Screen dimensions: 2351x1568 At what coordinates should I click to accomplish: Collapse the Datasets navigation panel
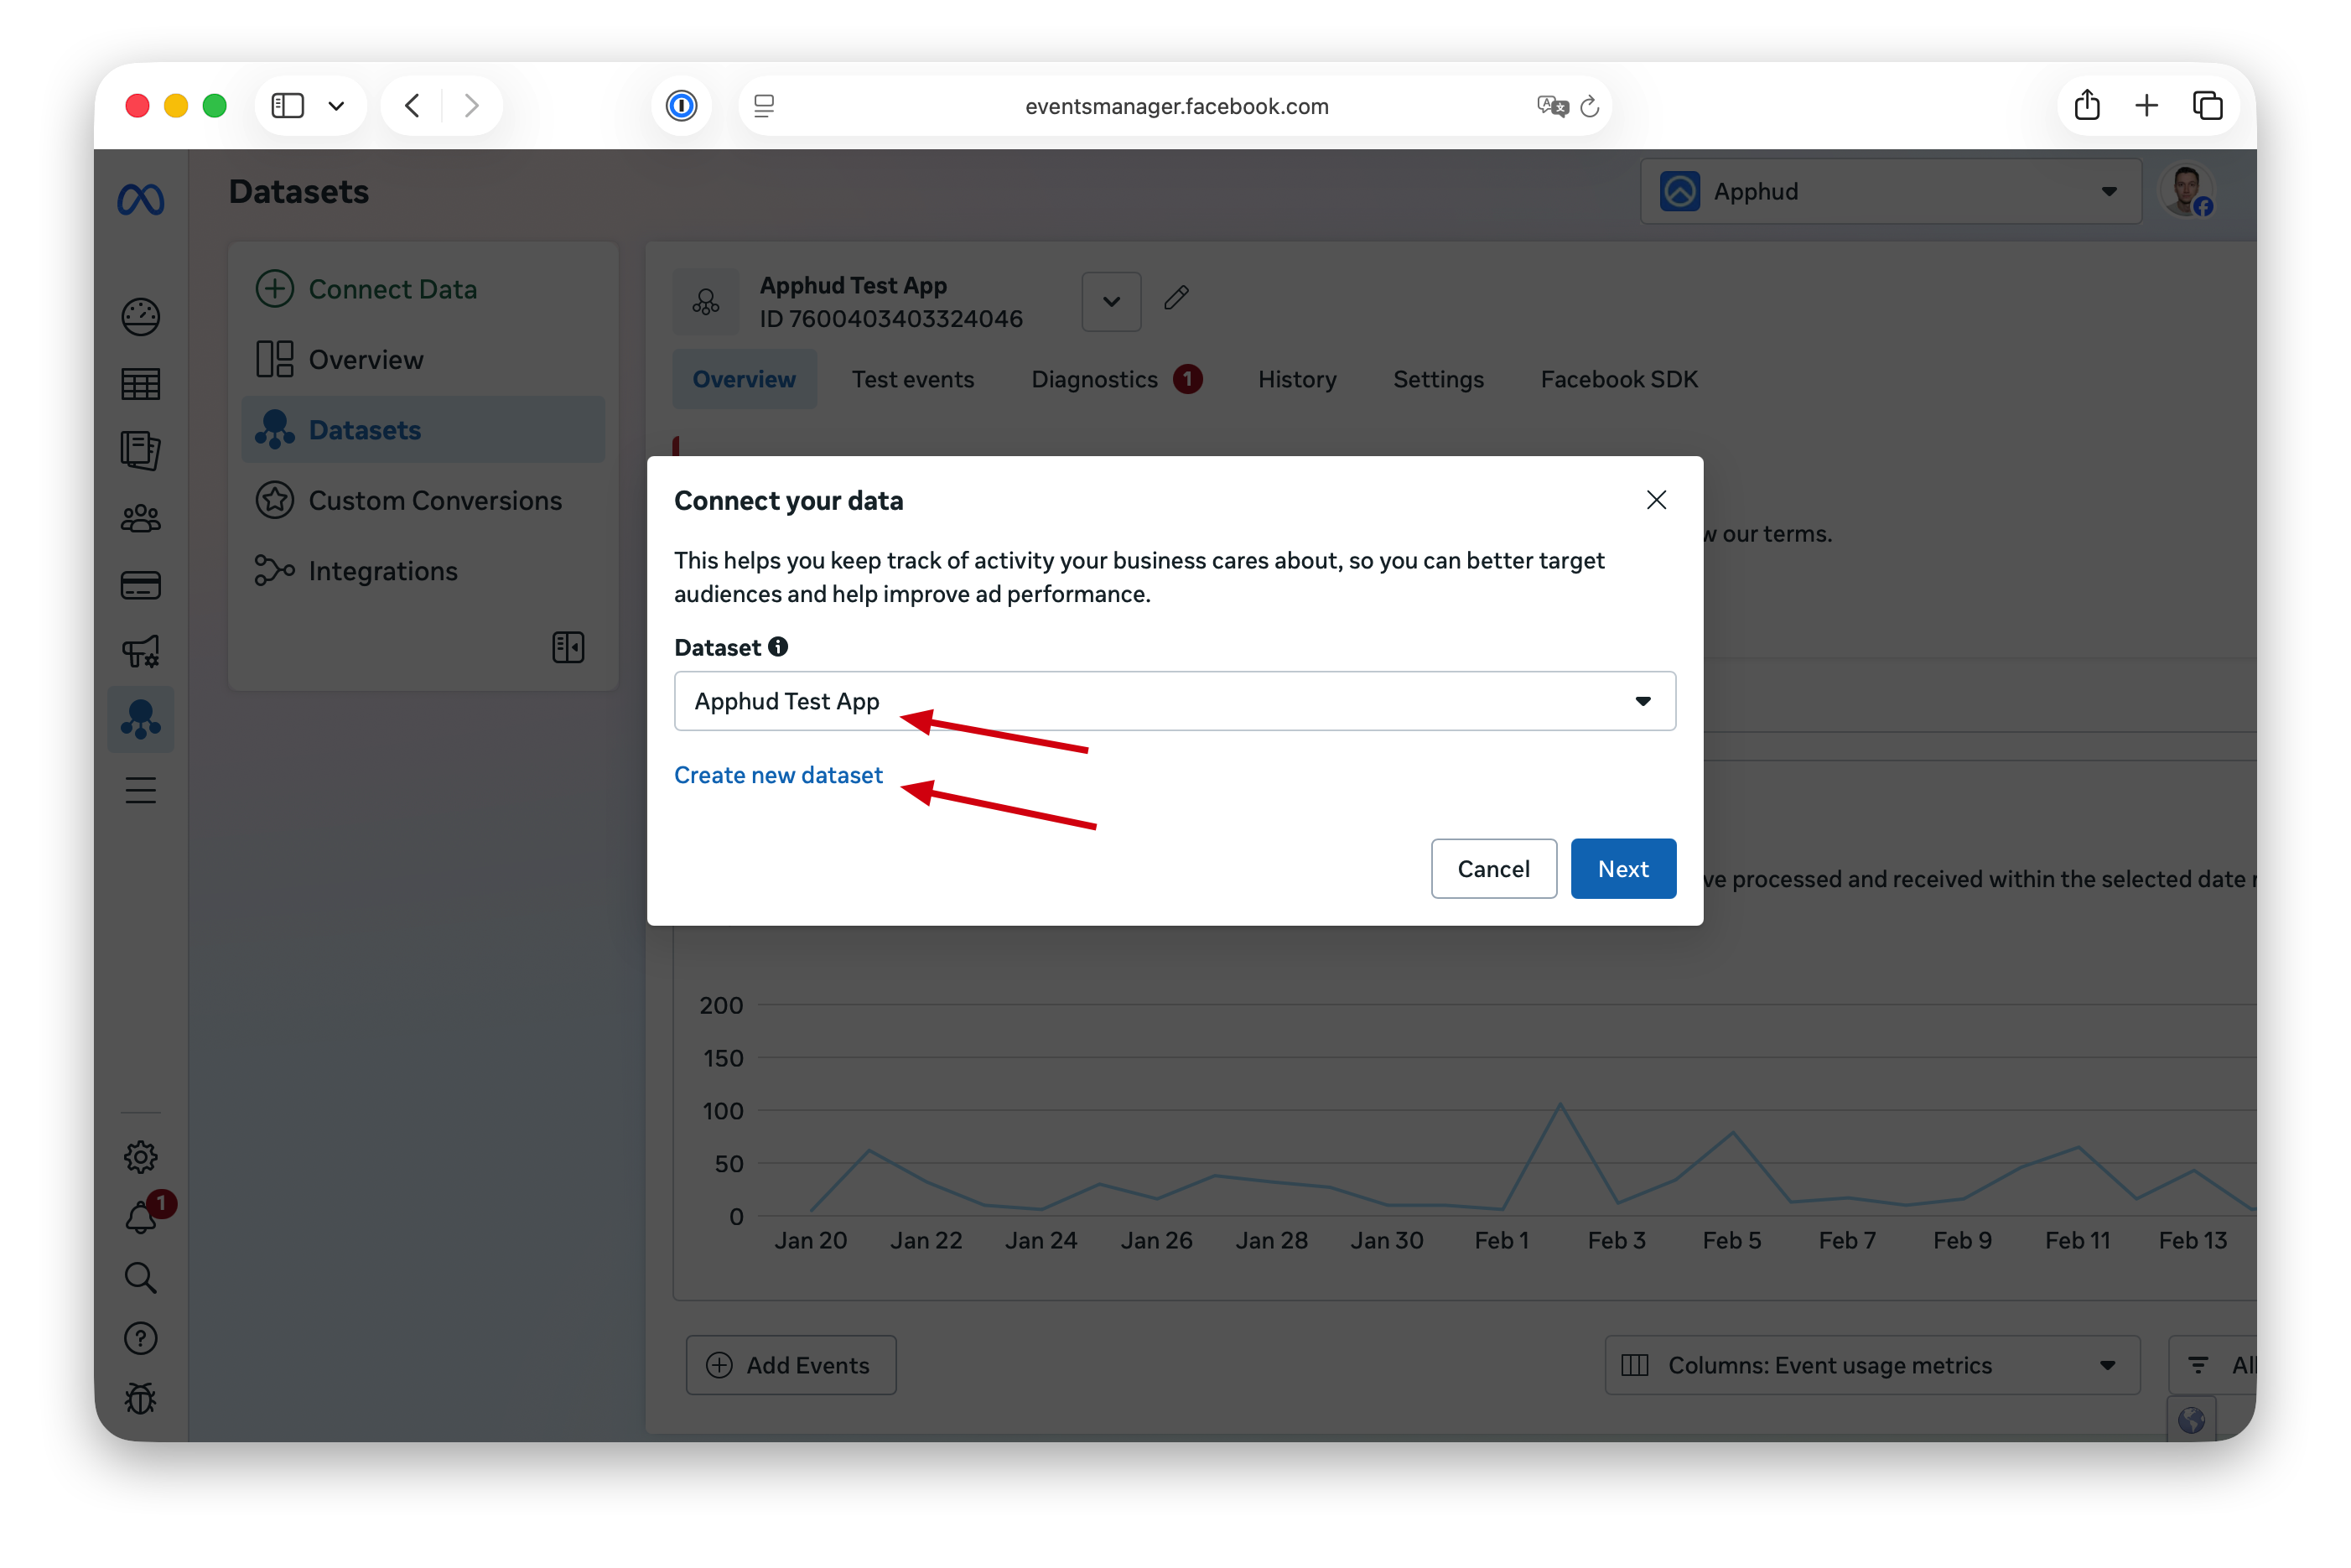click(568, 647)
